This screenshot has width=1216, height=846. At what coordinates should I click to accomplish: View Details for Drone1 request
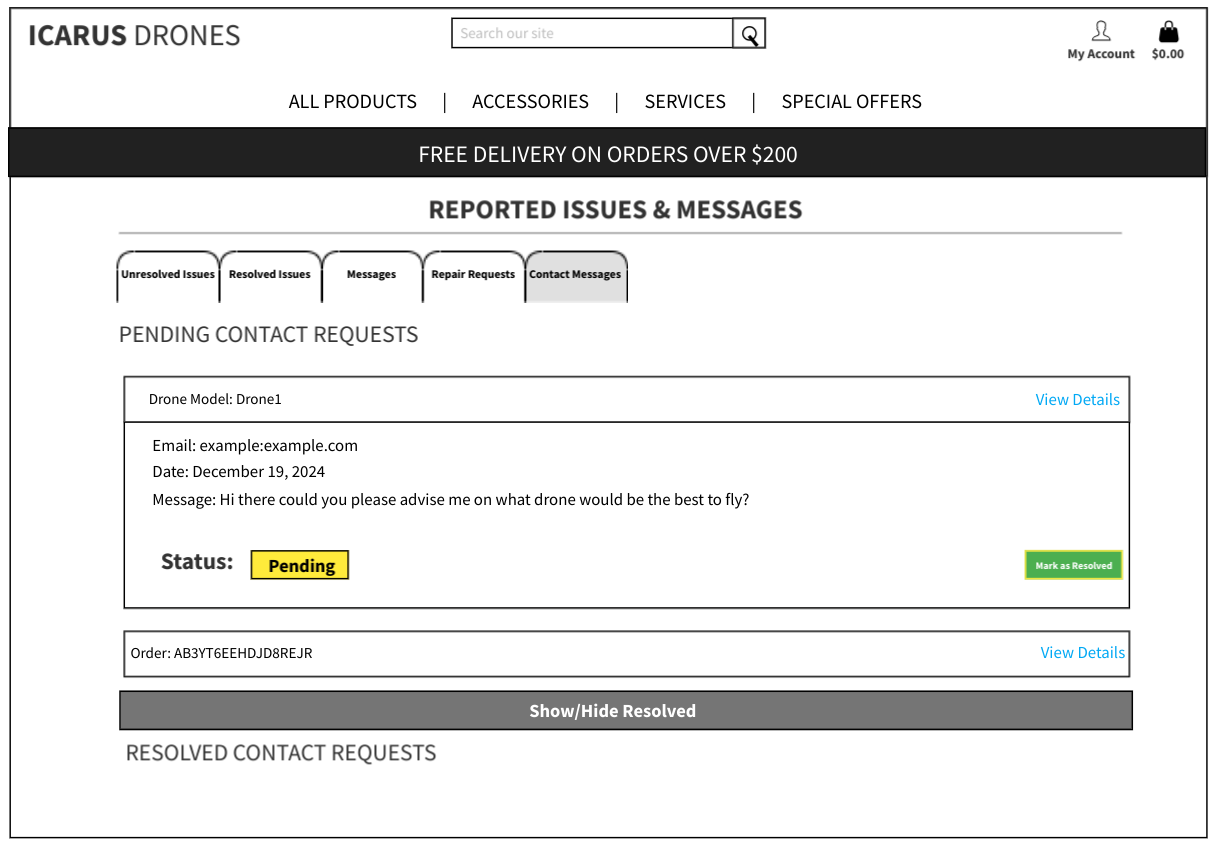pos(1077,400)
